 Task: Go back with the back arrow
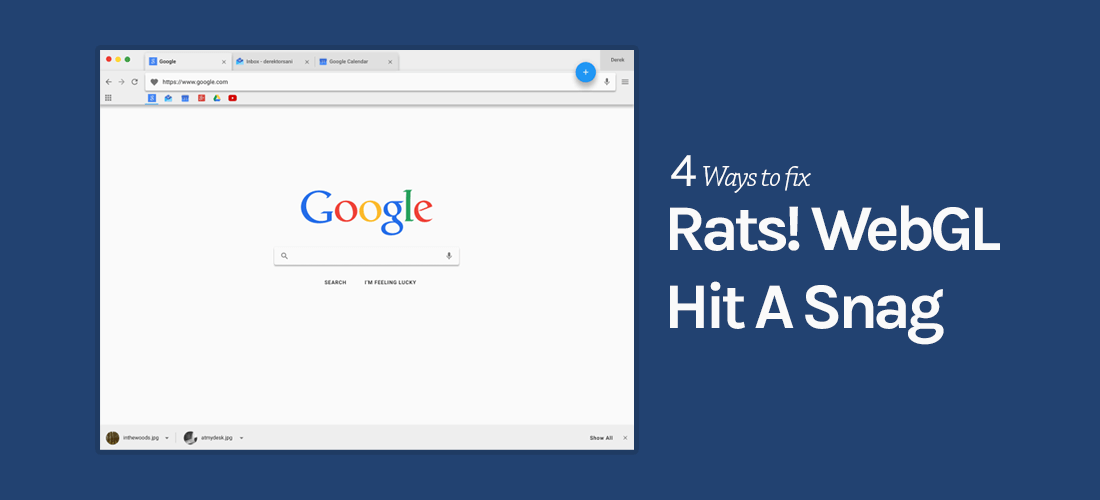coord(109,82)
